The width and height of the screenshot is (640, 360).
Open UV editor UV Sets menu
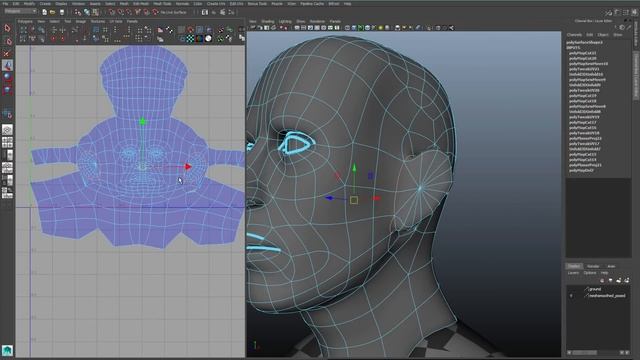click(116, 21)
